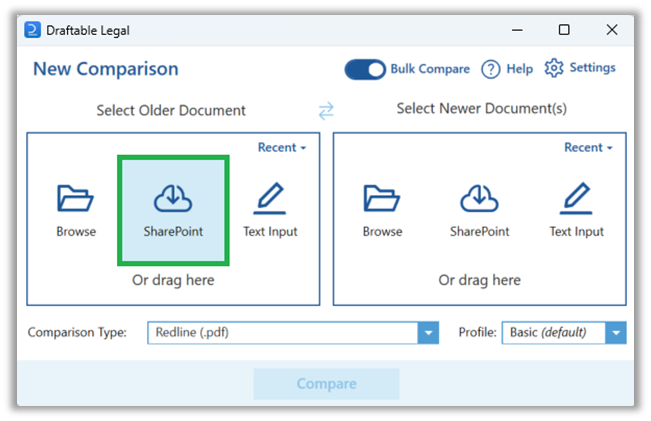
Task: Open Text Input pencil in newer documents panel
Action: coord(576,198)
